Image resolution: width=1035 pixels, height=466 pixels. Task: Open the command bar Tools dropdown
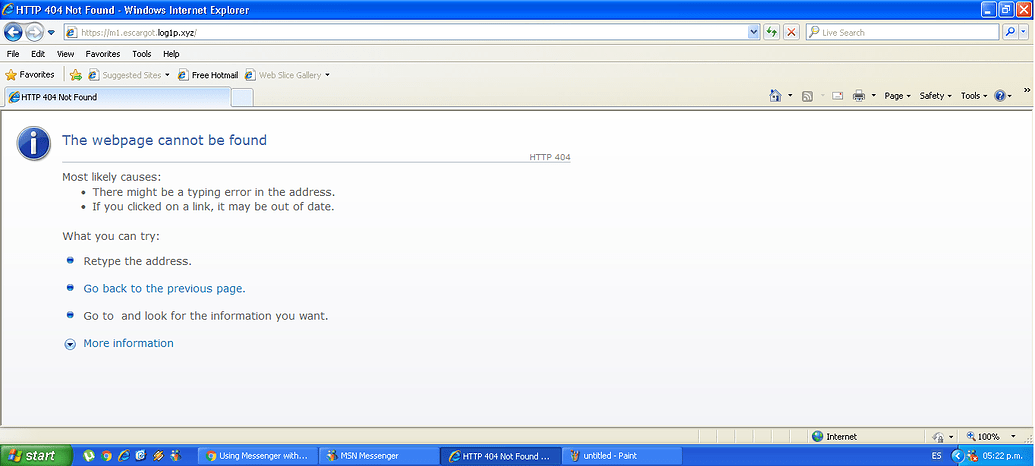pyautogui.click(x=974, y=96)
